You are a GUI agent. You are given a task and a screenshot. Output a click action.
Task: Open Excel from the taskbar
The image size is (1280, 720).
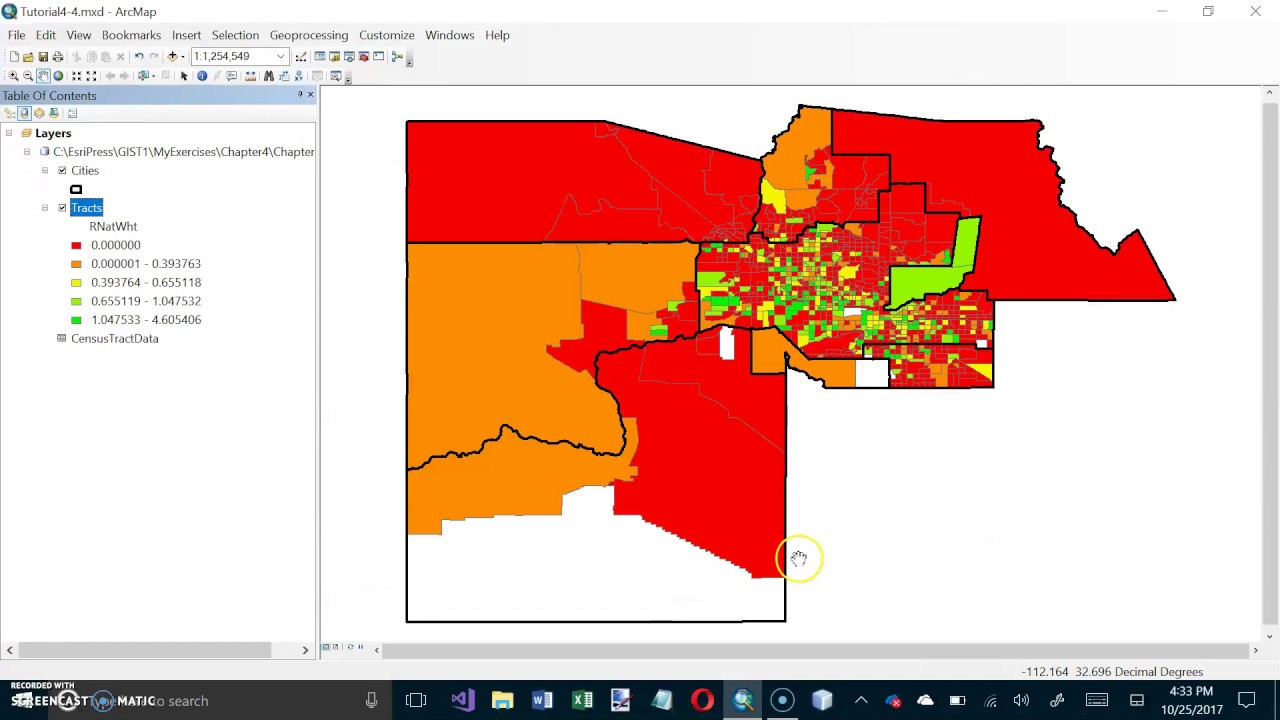(x=582, y=700)
